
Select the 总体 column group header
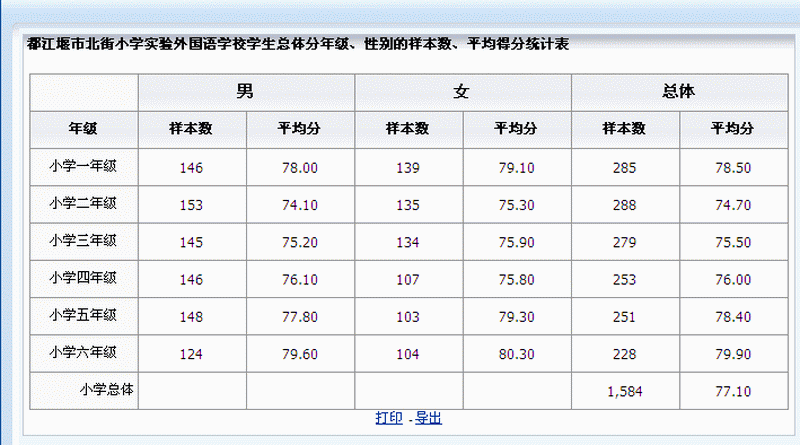pos(678,91)
